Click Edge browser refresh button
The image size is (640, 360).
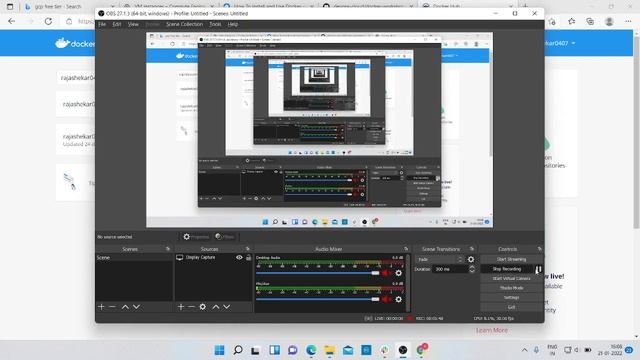(x=48, y=21)
